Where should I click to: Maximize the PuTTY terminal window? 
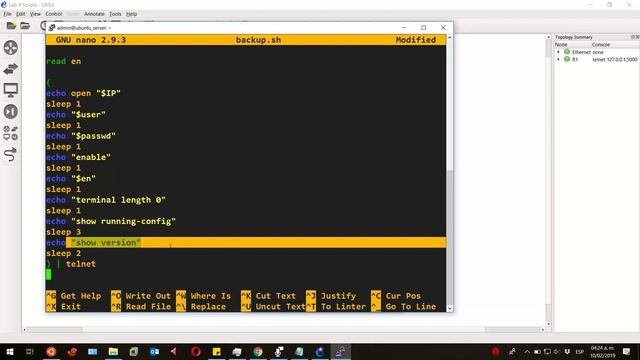point(424,28)
